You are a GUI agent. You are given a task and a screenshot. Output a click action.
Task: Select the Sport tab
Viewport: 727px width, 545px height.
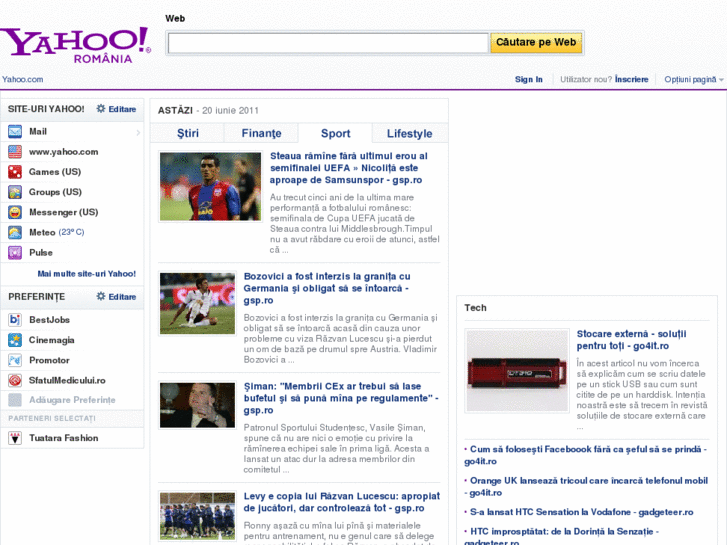336,134
